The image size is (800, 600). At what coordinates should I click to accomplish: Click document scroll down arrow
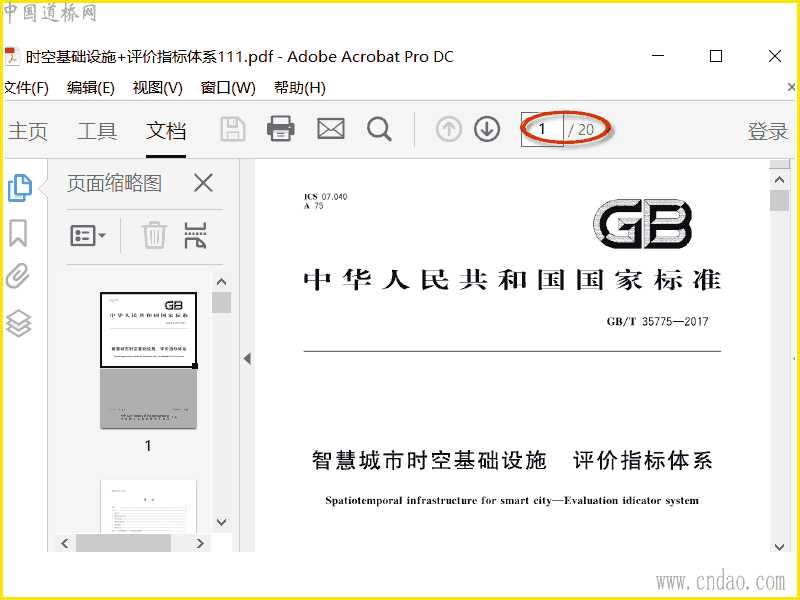pos(779,547)
